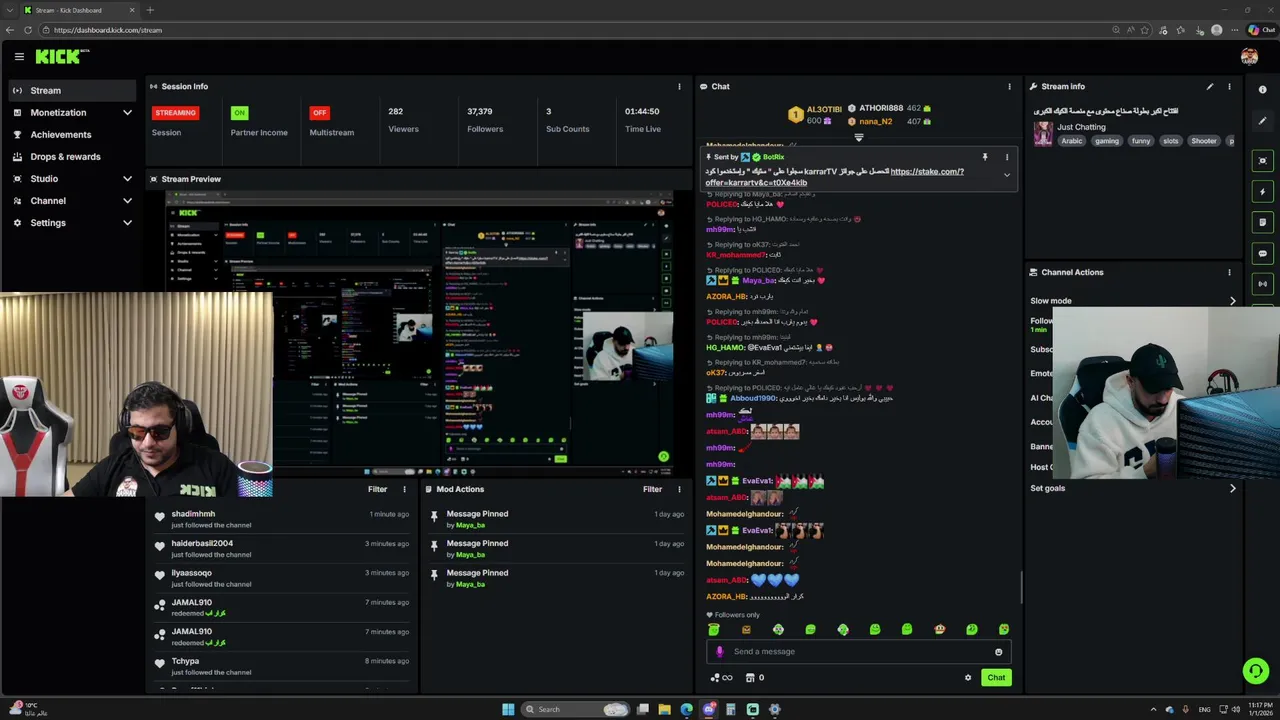Insert the first green quick emote
The image size is (1280, 720).
(714, 629)
